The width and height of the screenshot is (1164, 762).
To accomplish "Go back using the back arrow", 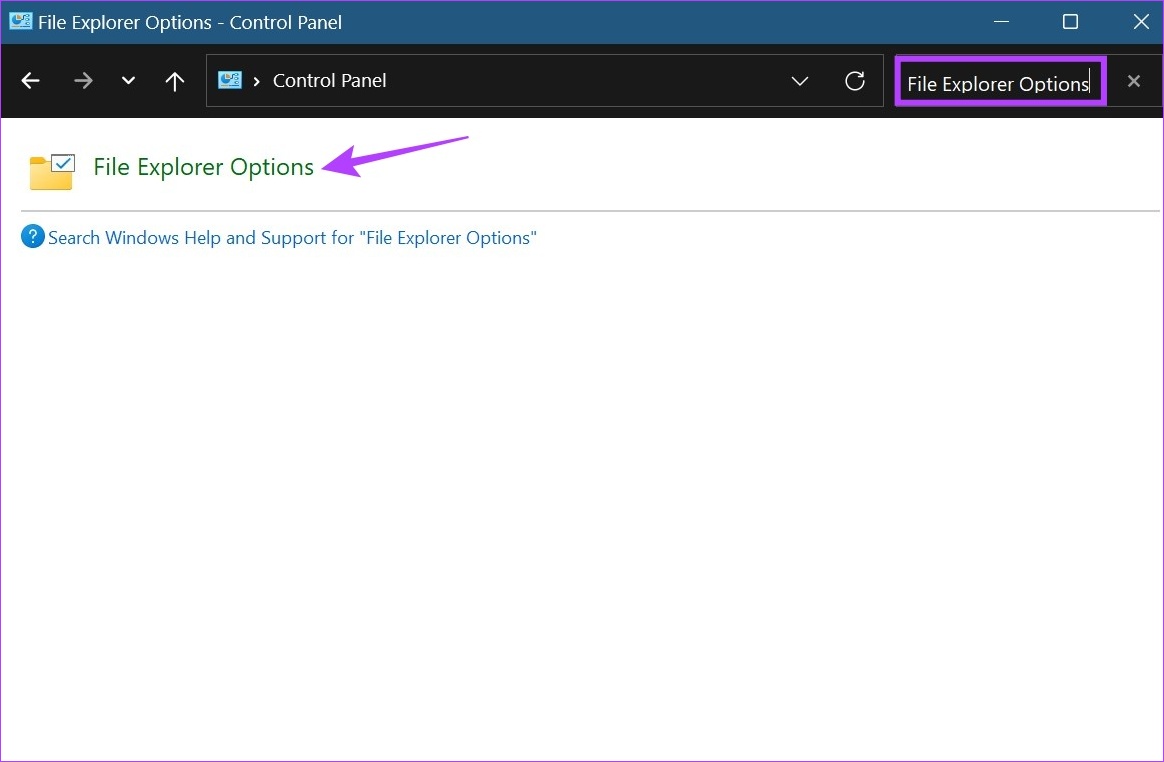I will click(x=30, y=80).
